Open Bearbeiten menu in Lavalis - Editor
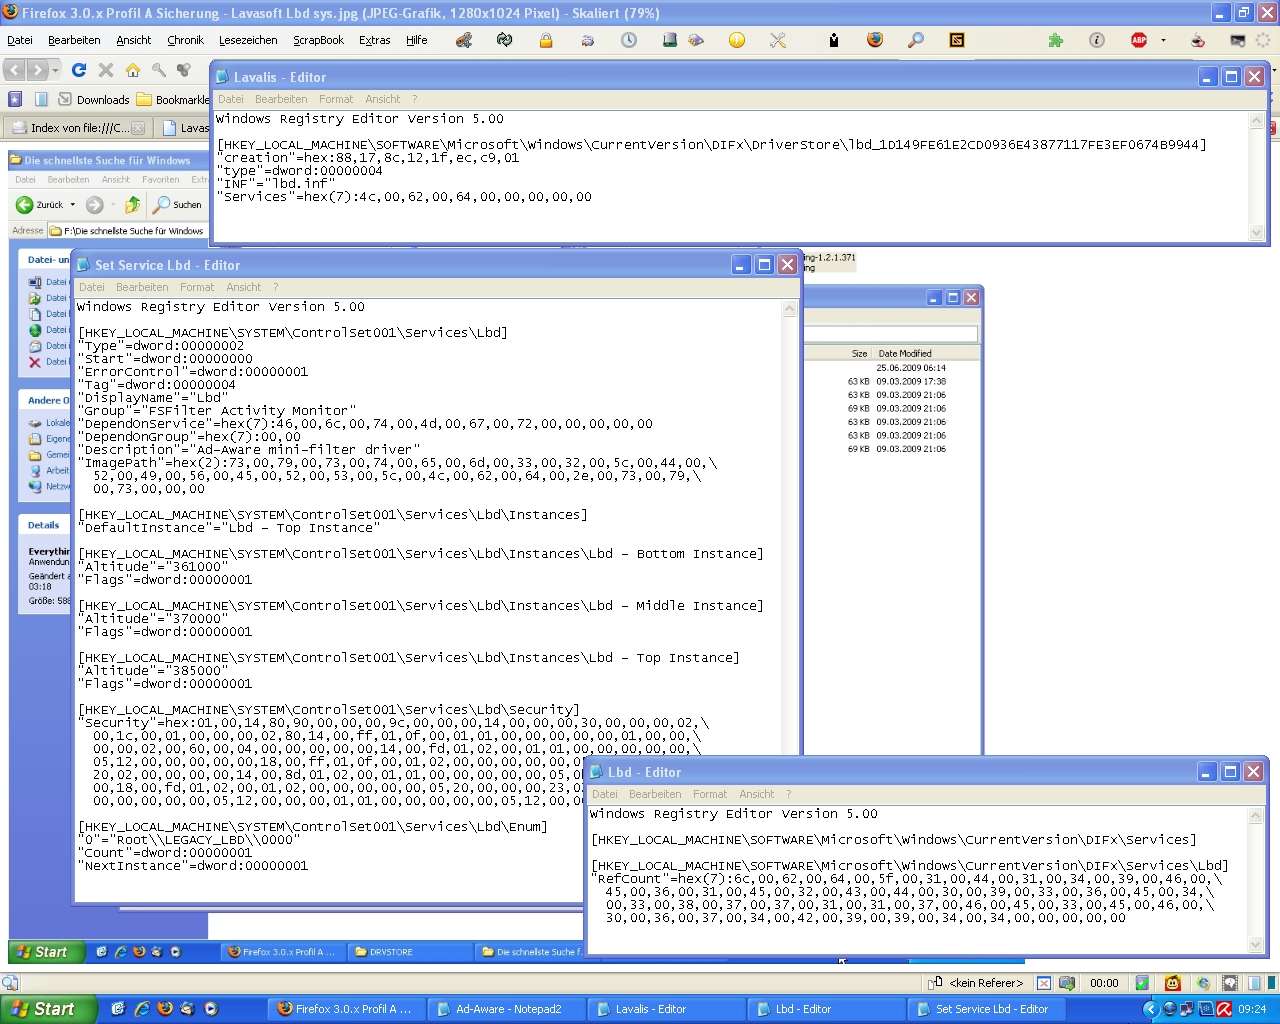The image size is (1280, 1024). (x=281, y=99)
